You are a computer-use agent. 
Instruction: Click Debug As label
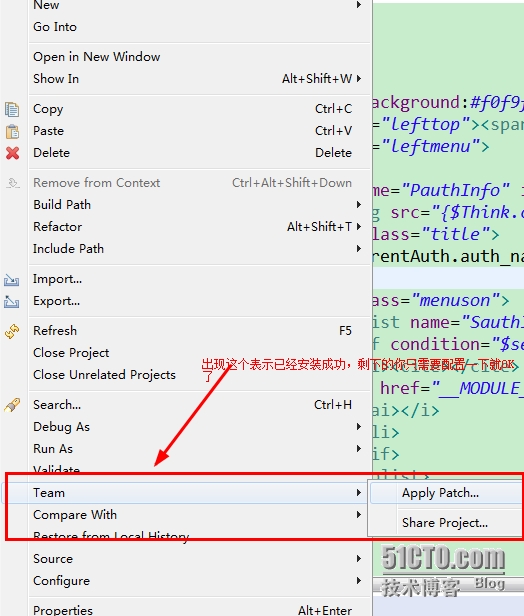pyautogui.click(x=61, y=427)
